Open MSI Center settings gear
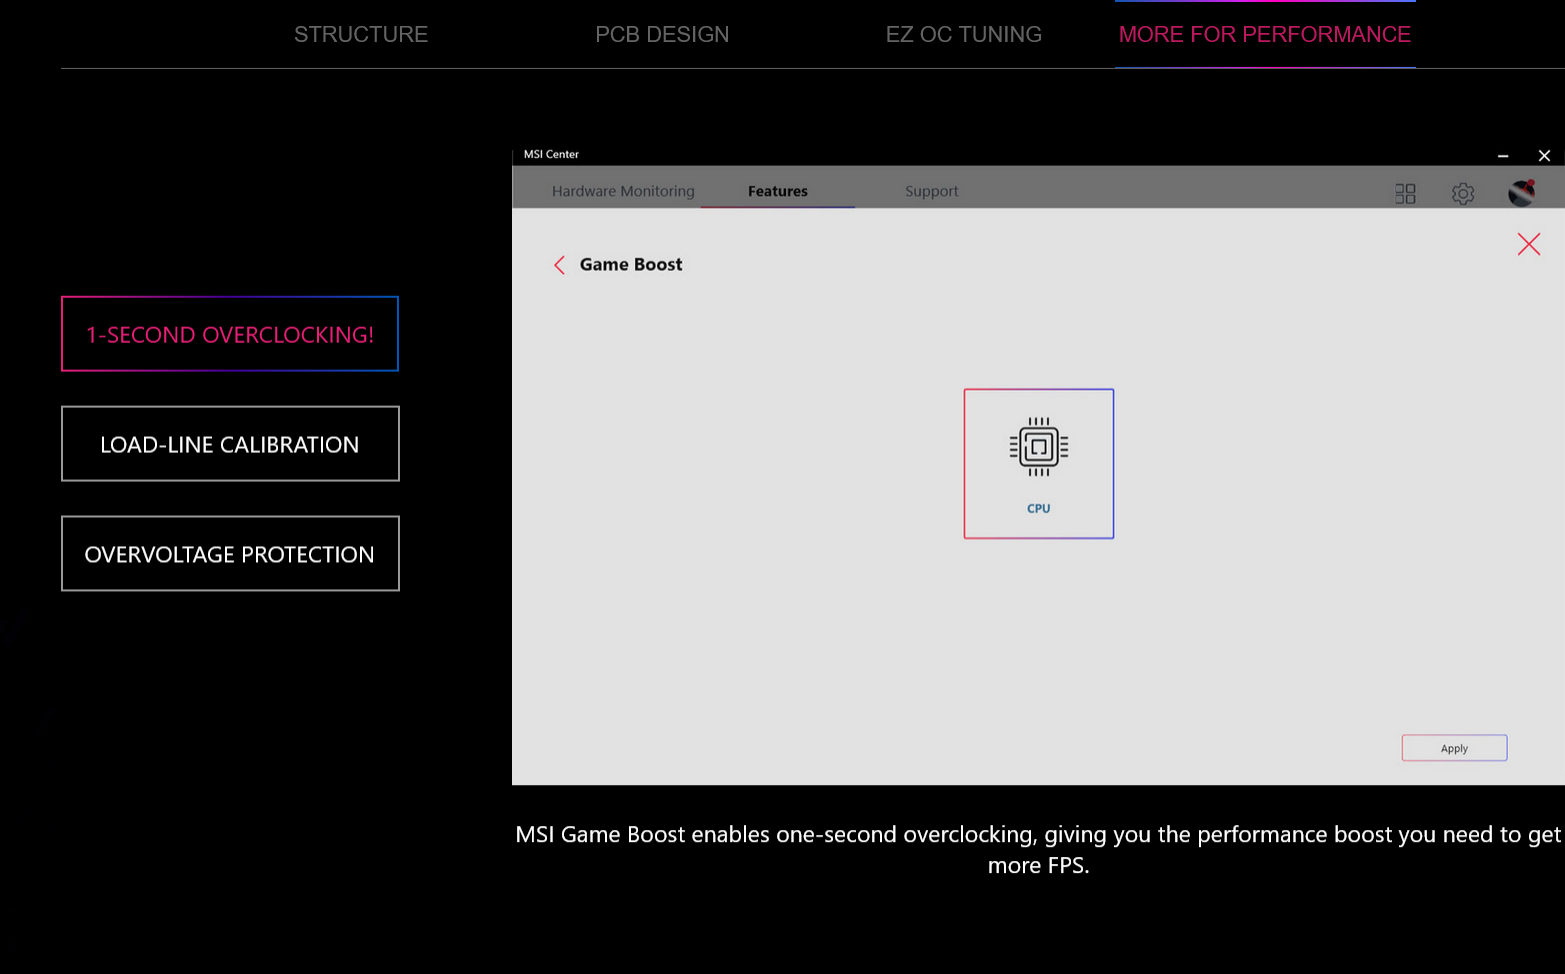This screenshot has width=1565, height=974. click(1462, 193)
